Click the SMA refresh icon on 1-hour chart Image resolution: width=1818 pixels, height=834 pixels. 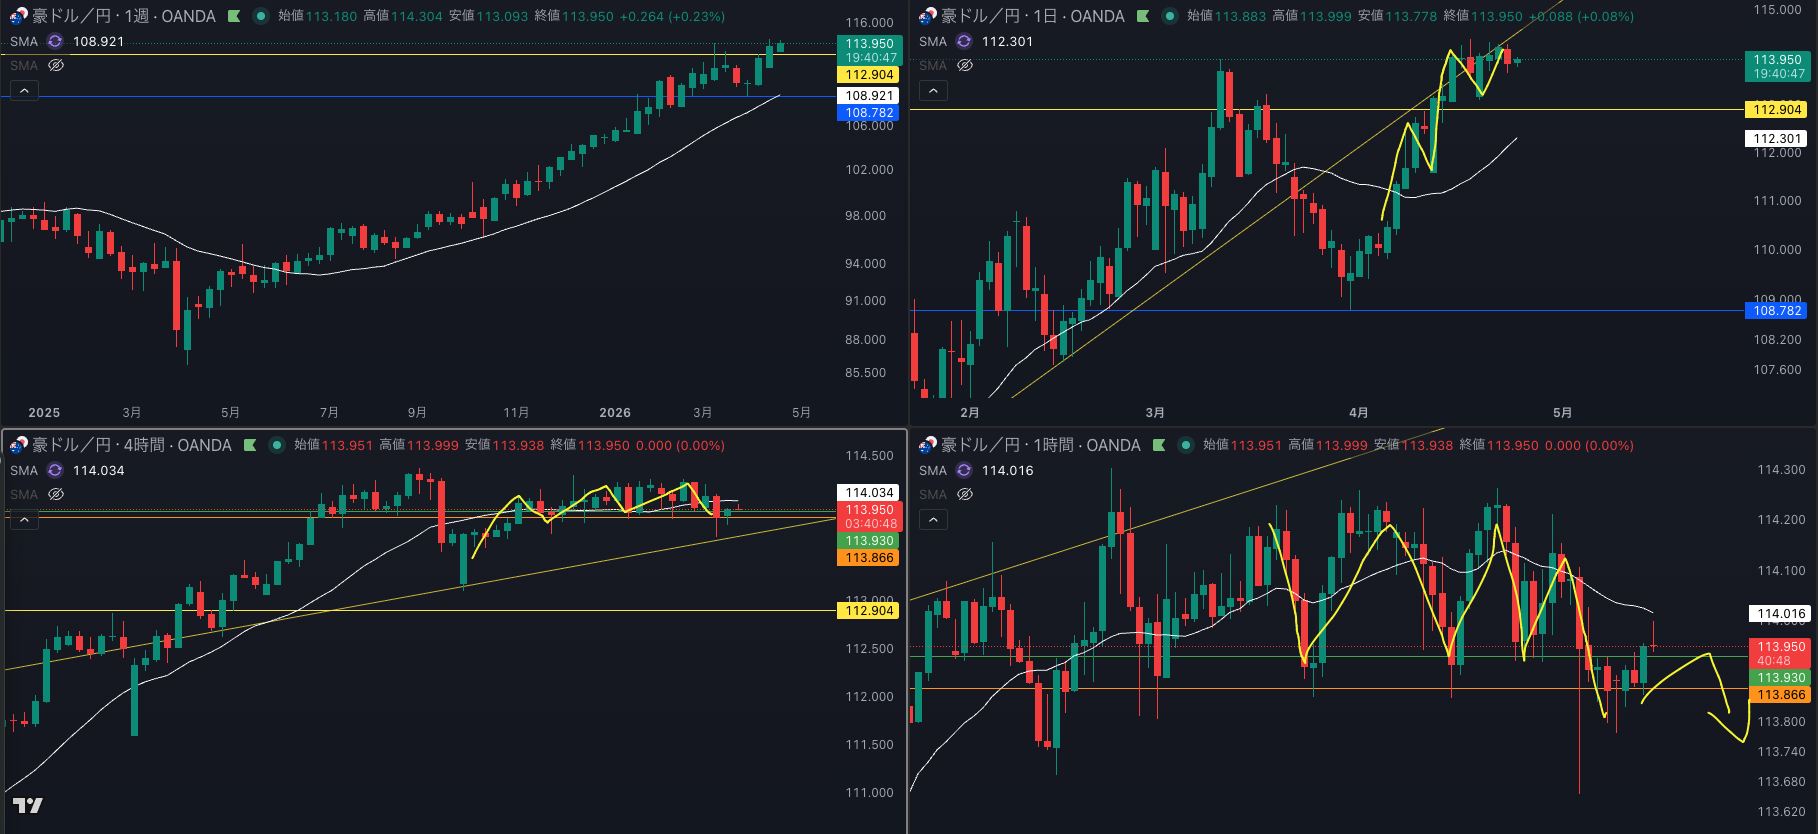964,470
